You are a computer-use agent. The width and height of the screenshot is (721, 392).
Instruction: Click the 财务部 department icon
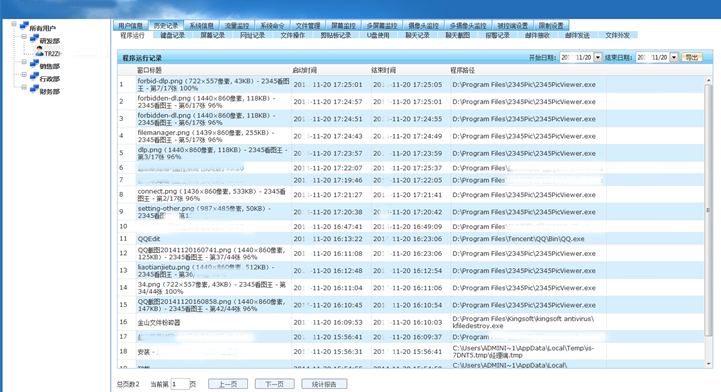(x=34, y=89)
